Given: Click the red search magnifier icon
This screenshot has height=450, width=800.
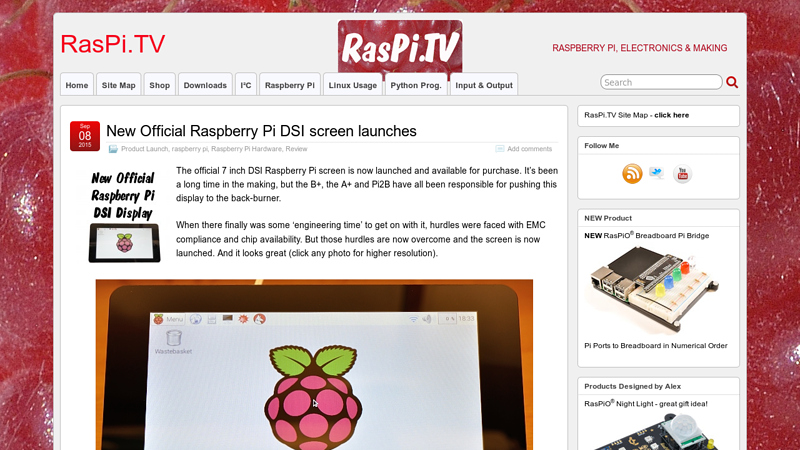Looking at the screenshot, I should [732, 82].
